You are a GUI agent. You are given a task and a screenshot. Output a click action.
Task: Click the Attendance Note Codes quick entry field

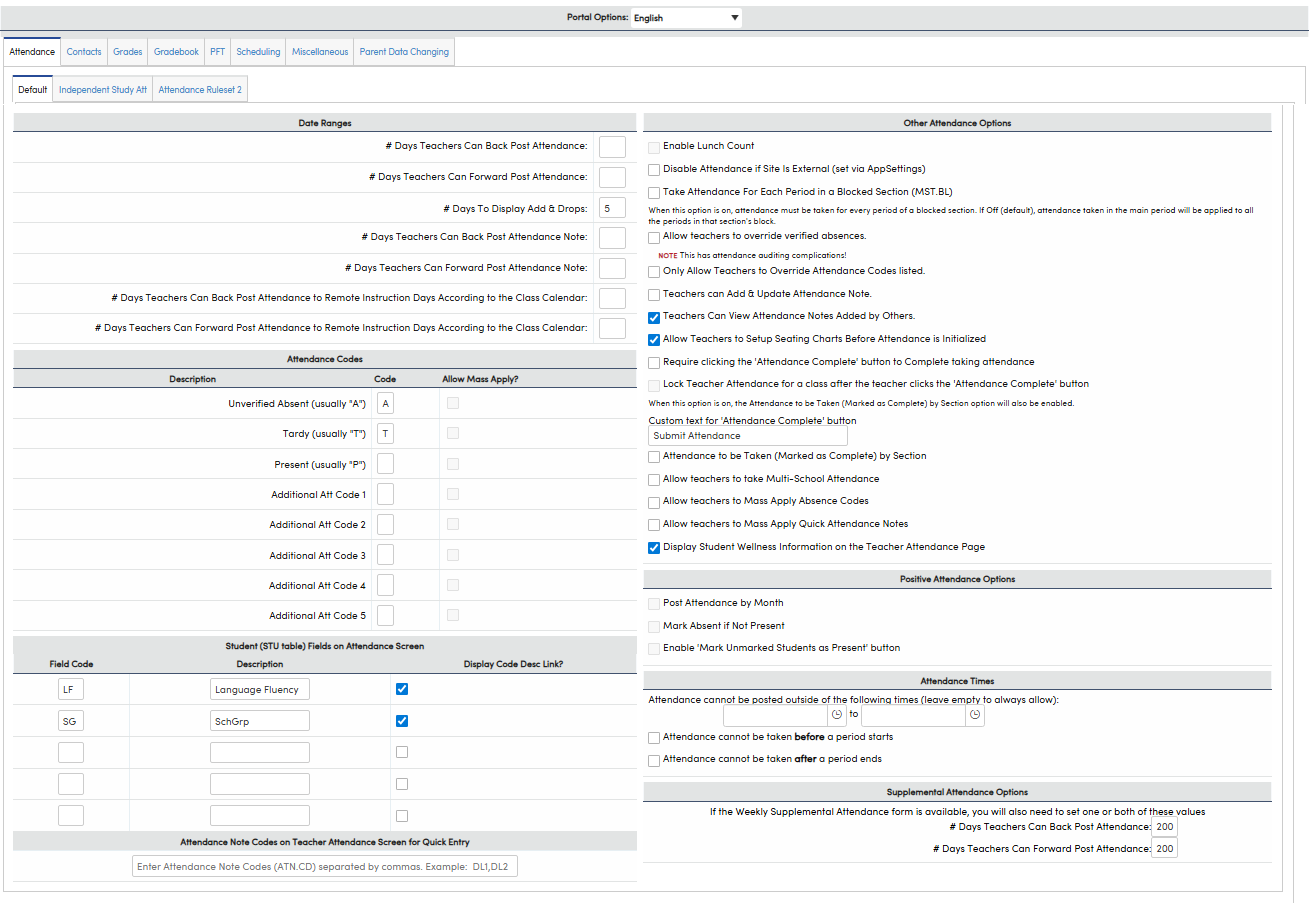coord(325,866)
